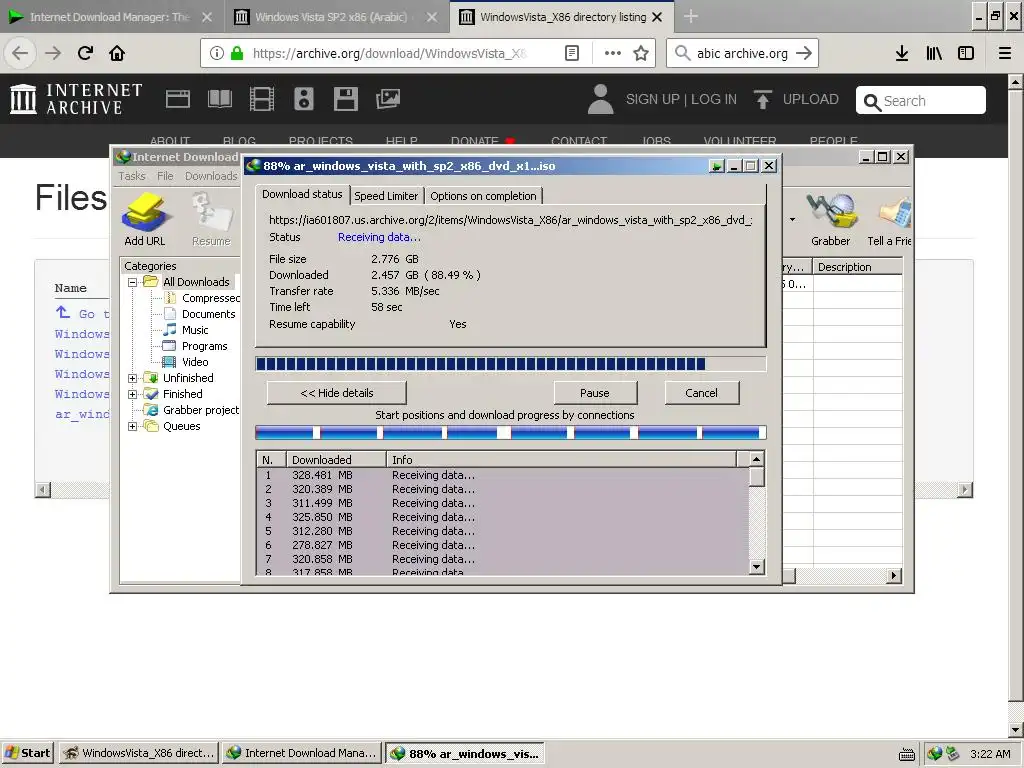Viewport: 1024px width, 768px height.
Task: Open Internet Archive web section icon
Action: pyautogui.click(x=178, y=99)
